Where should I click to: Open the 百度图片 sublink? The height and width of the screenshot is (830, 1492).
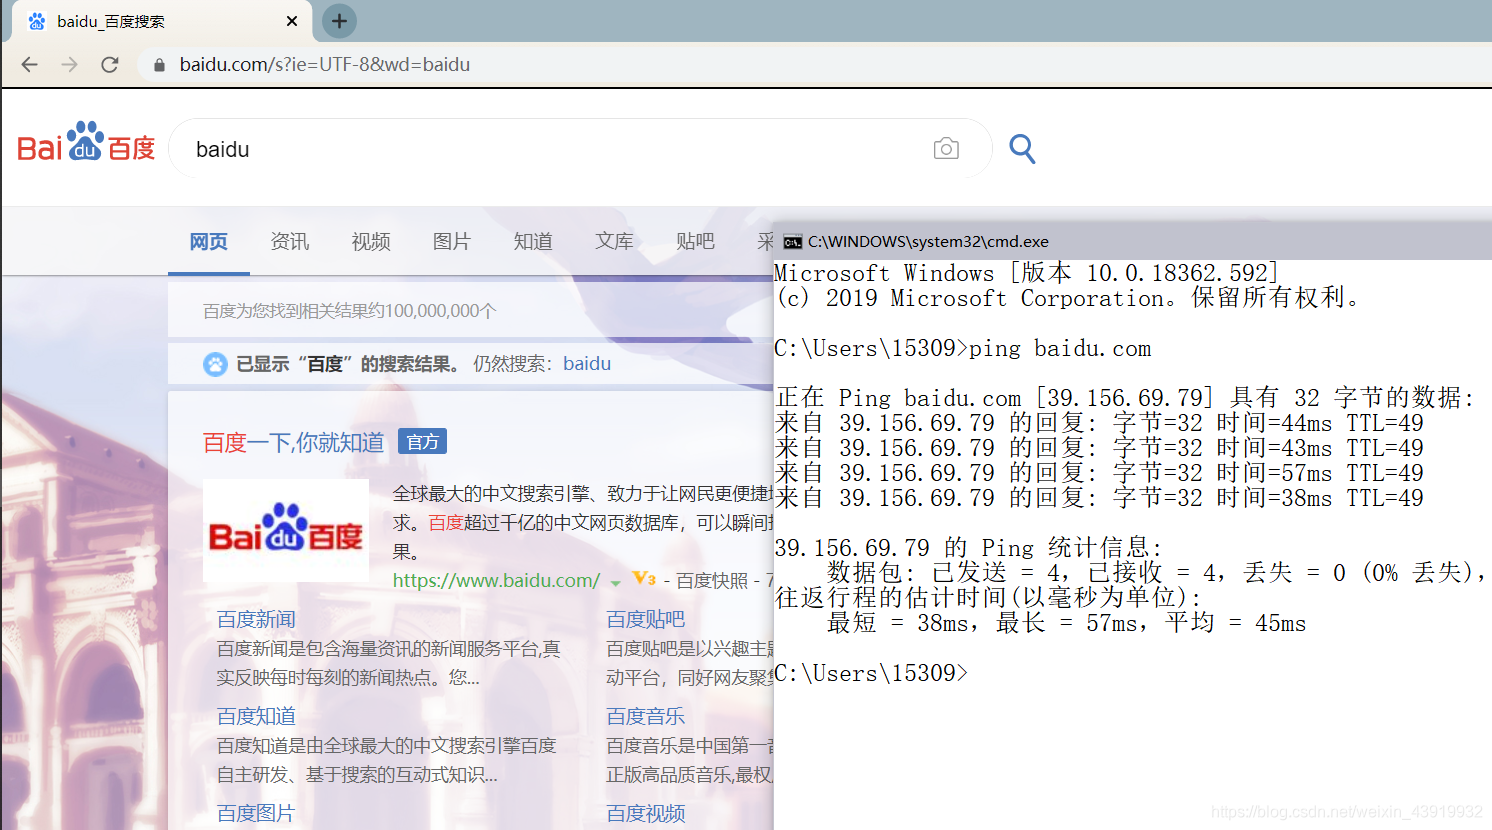(256, 814)
